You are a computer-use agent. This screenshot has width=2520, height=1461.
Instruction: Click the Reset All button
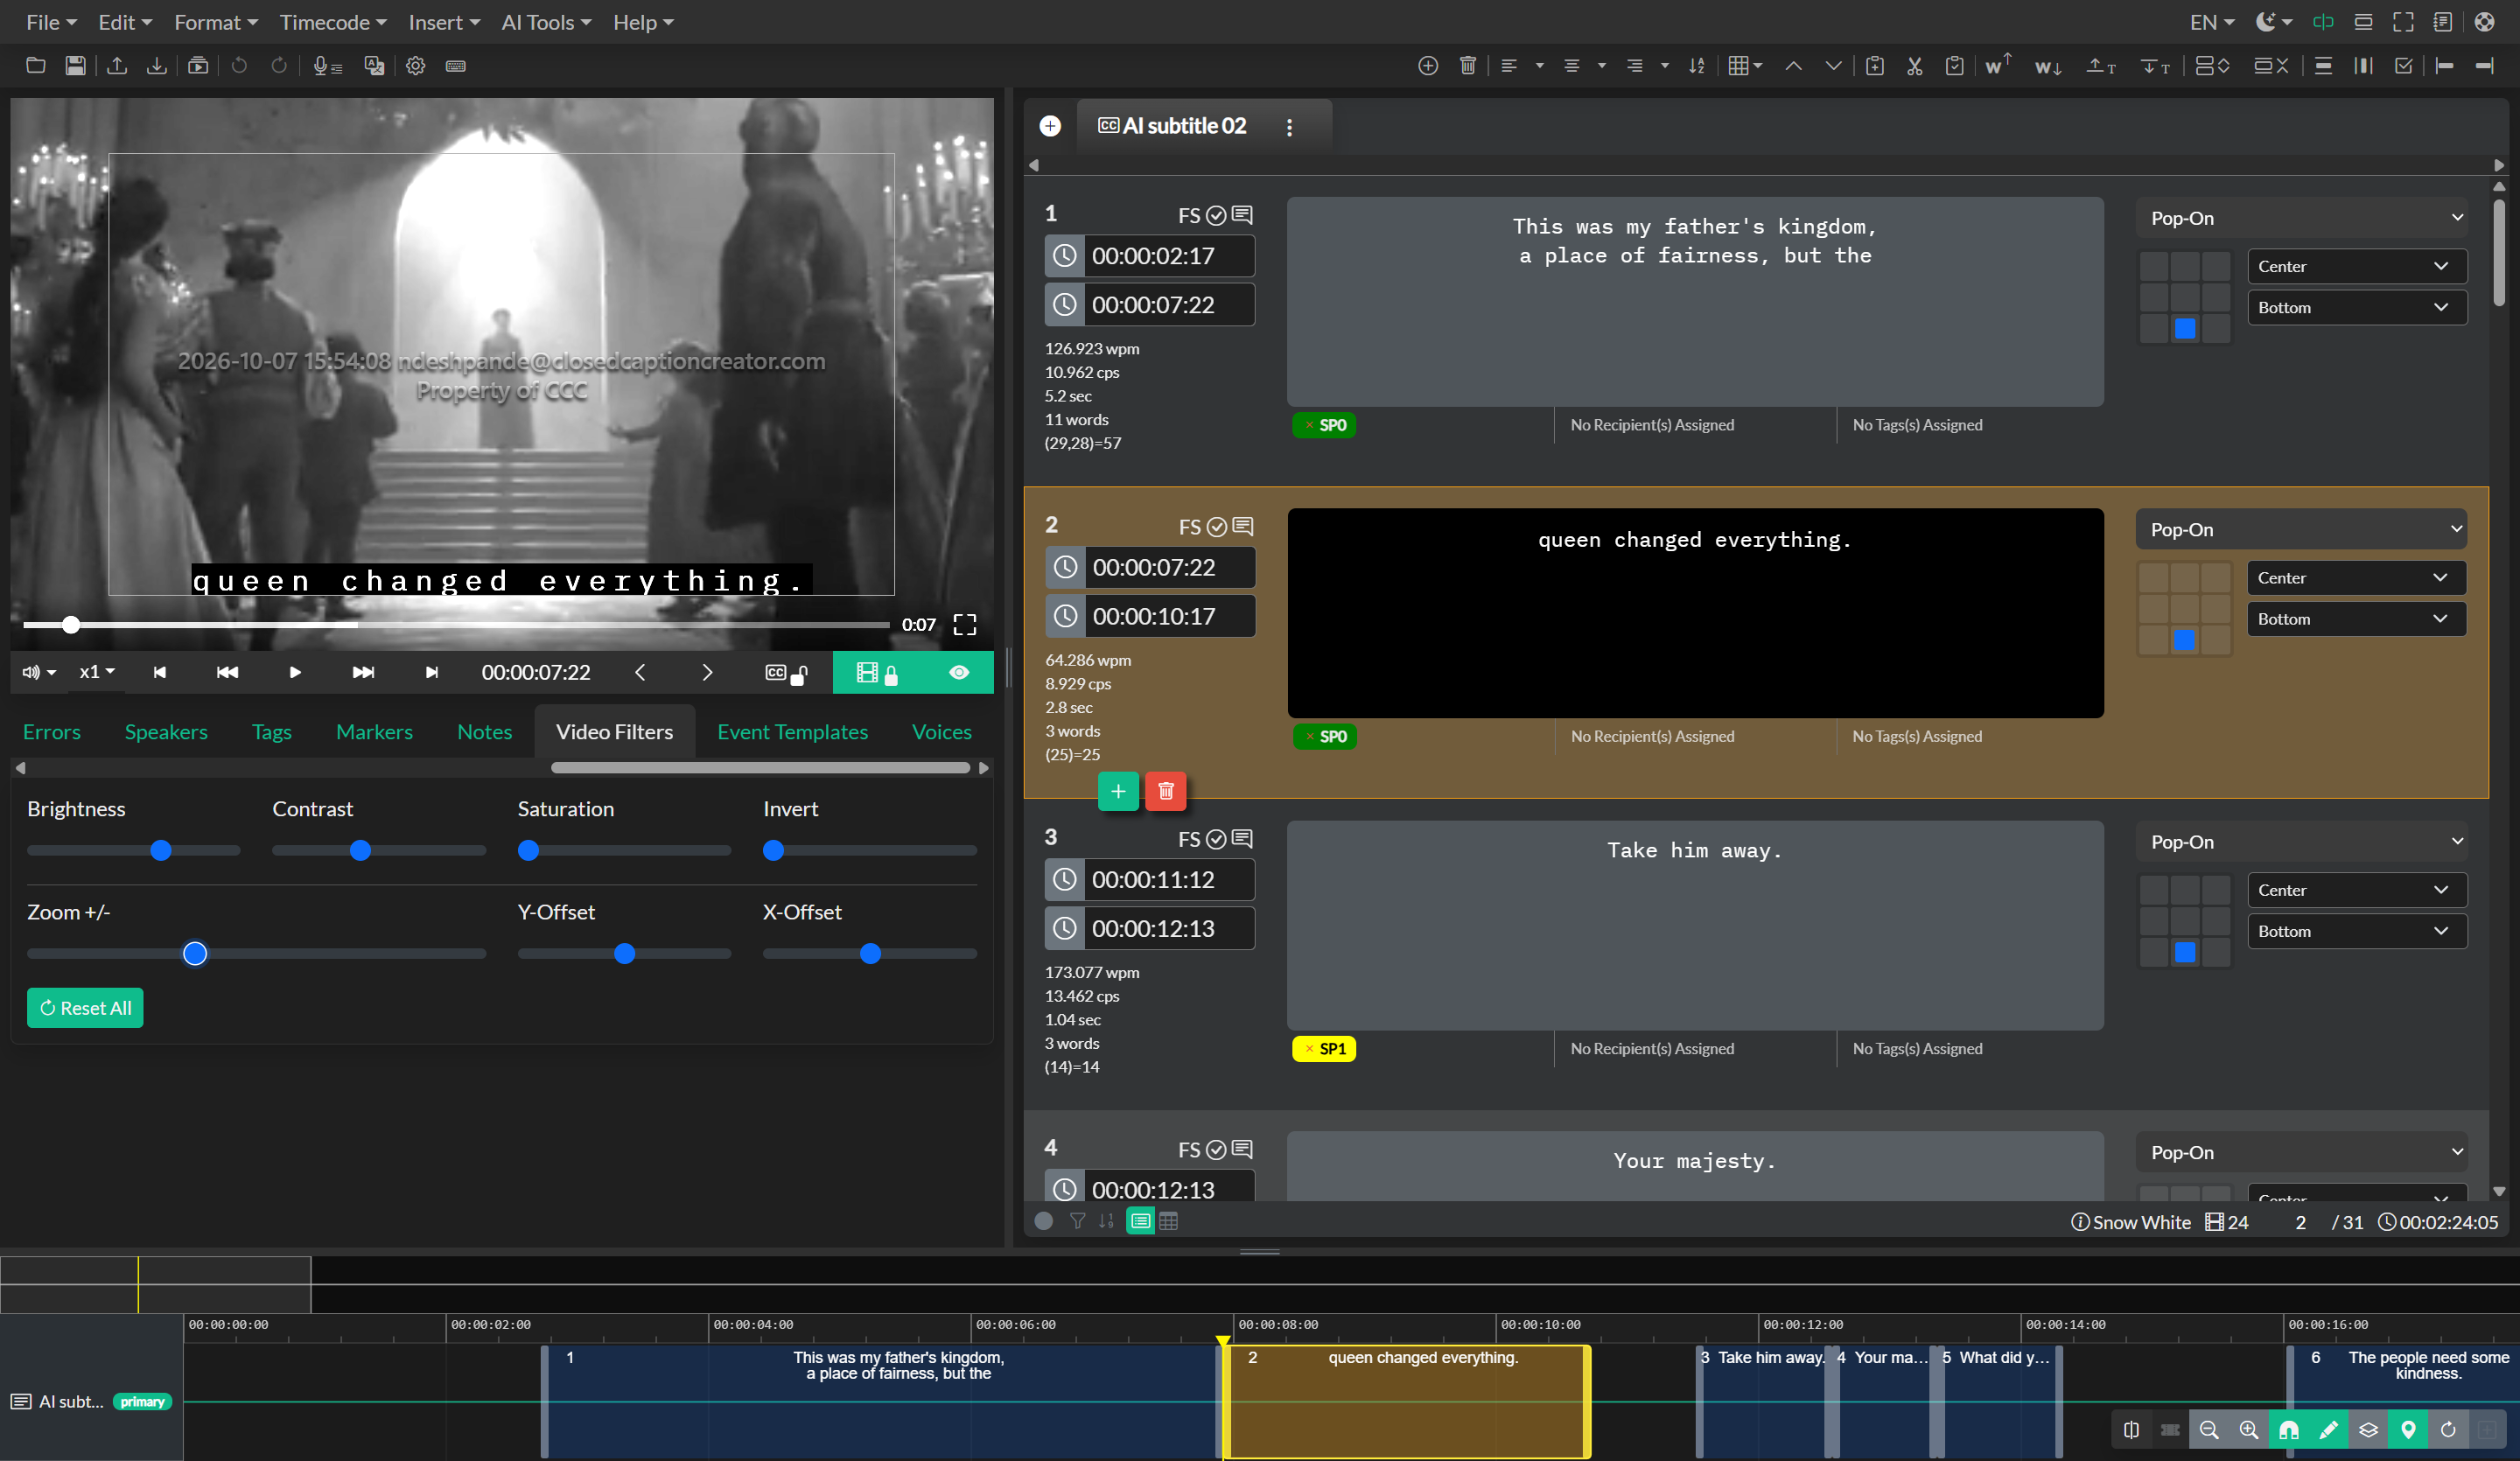coord(85,1008)
